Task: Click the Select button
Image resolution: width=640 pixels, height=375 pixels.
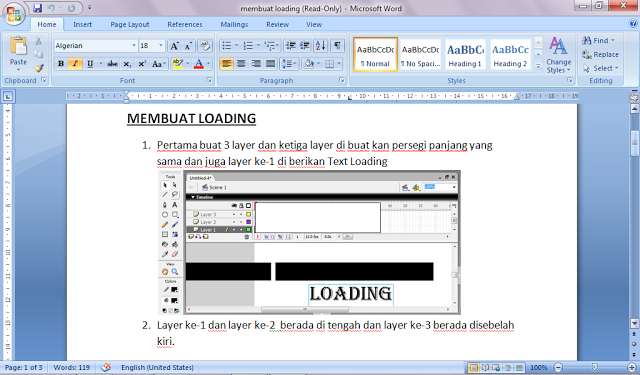Action: (x=601, y=68)
